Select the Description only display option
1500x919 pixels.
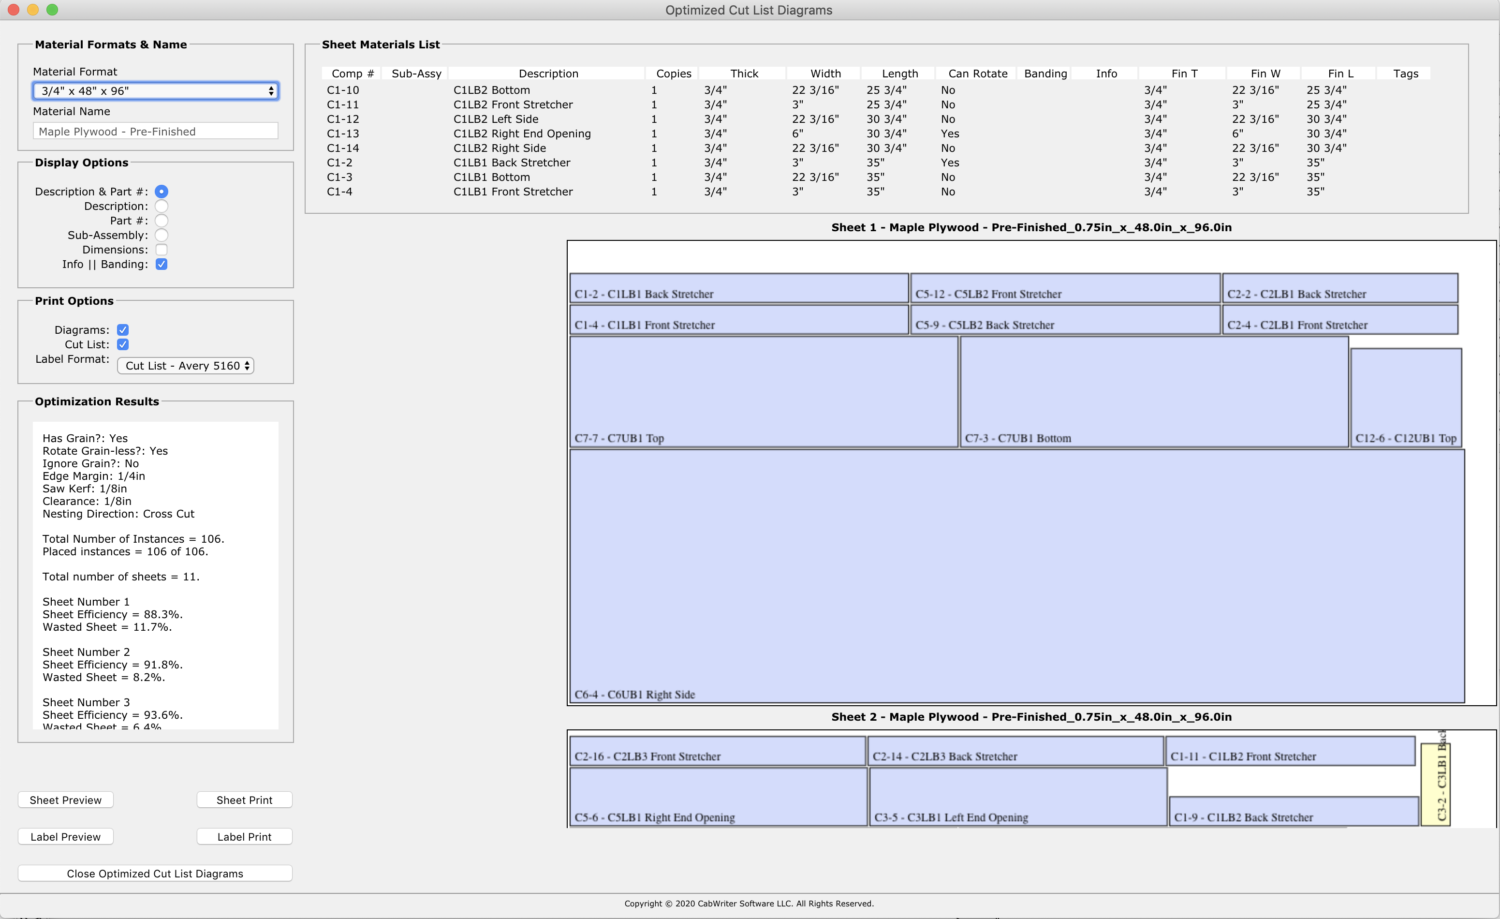(161, 206)
